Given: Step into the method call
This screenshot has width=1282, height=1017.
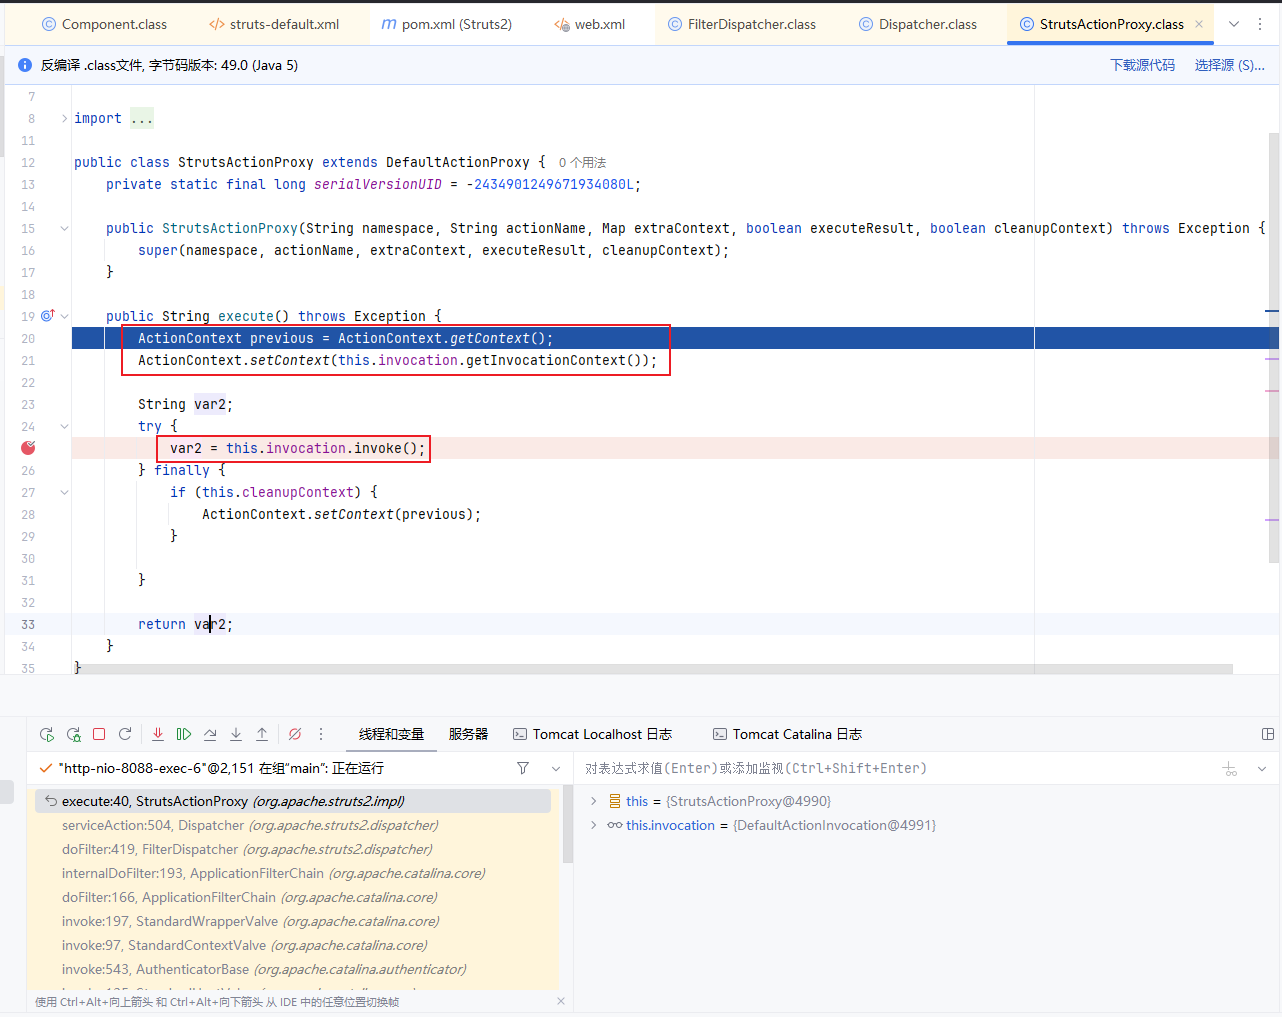Looking at the screenshot, I should click(x=236, y=734).
